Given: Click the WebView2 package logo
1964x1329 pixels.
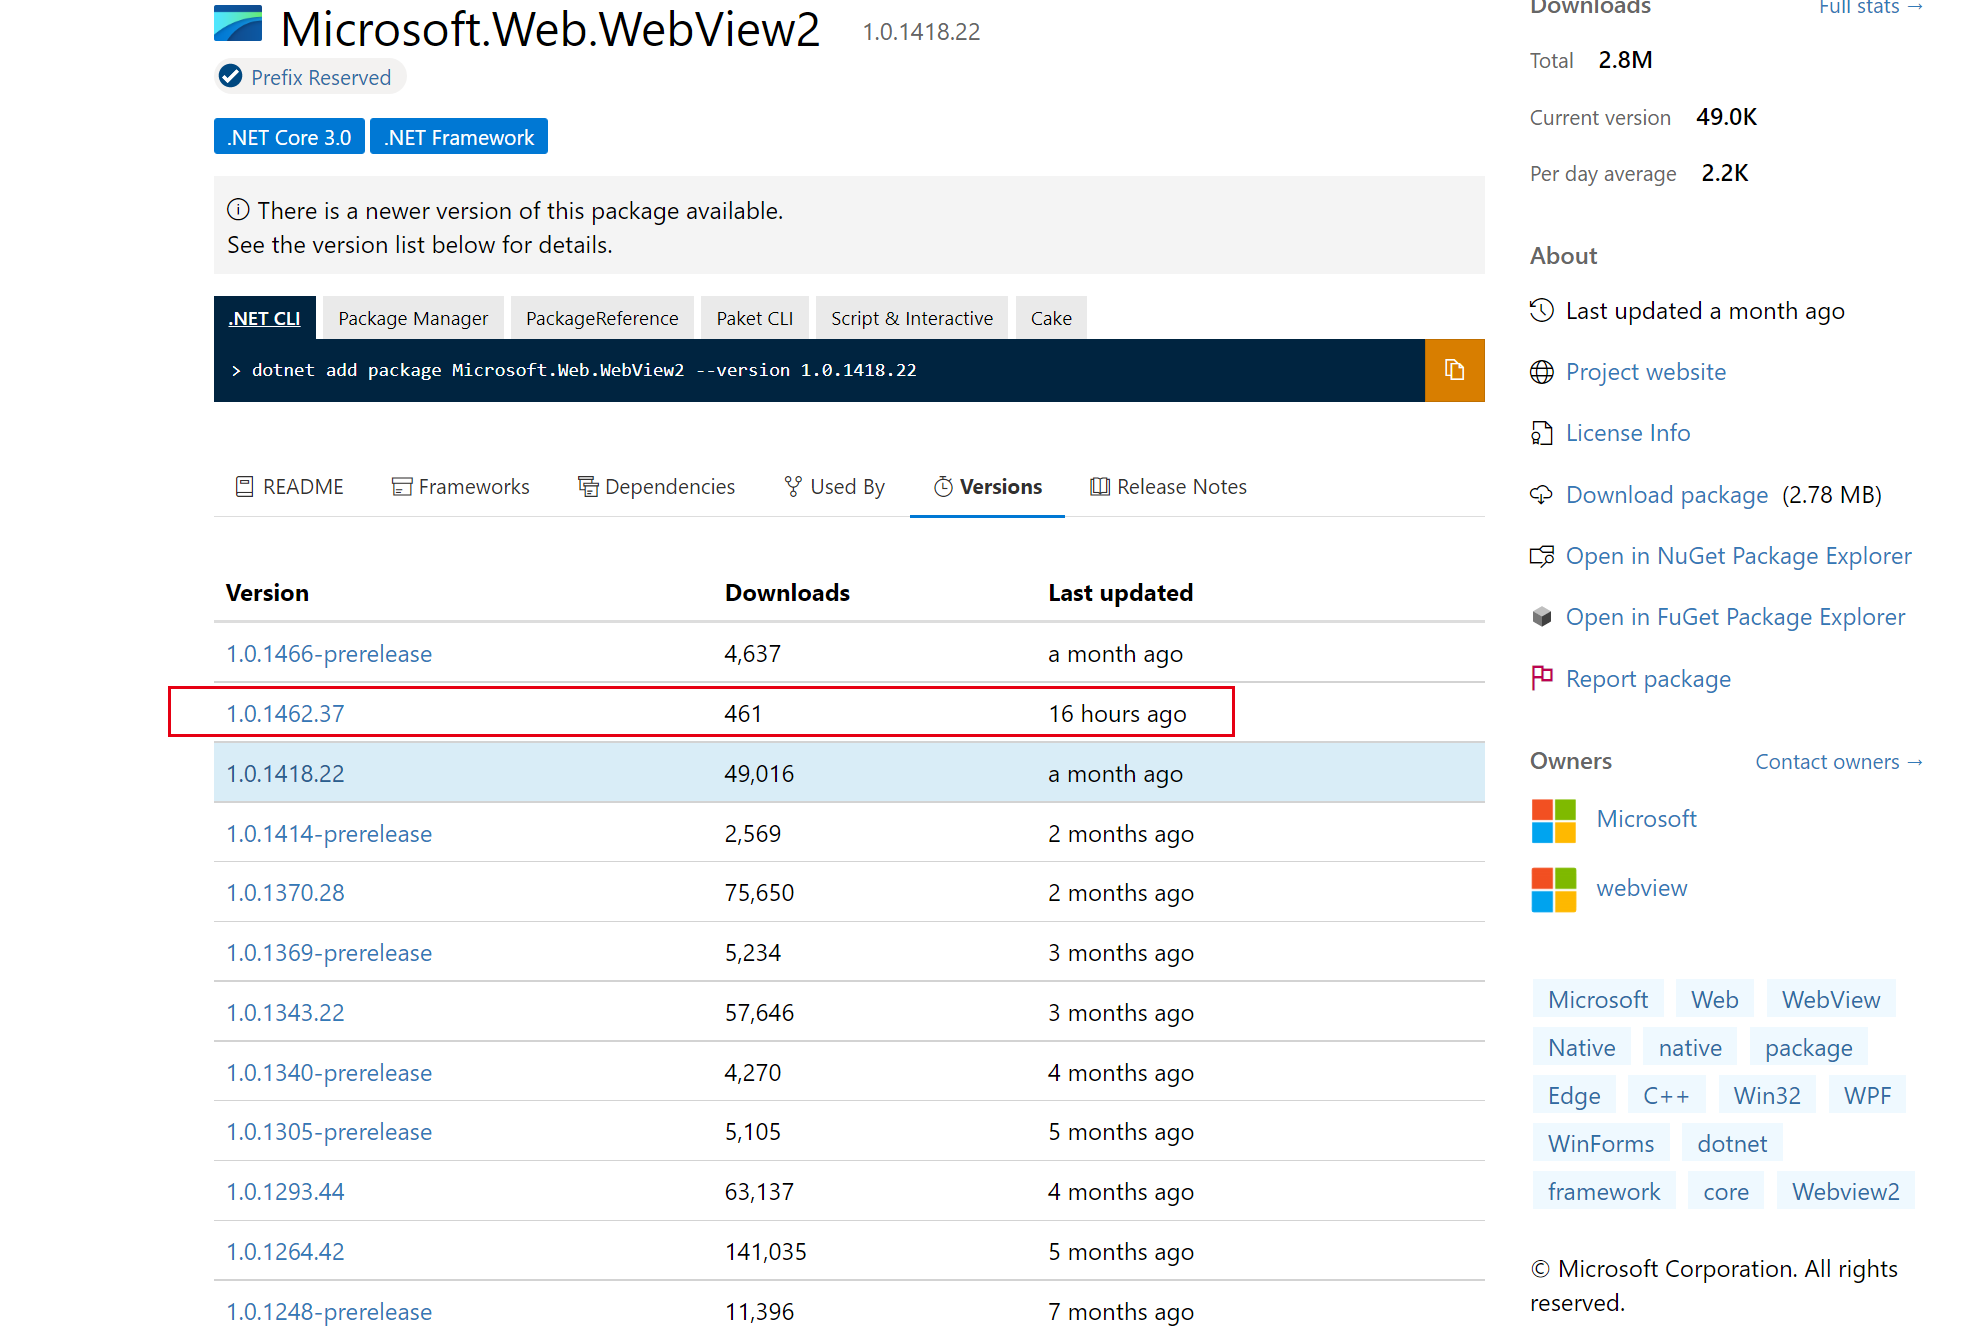Looking at the screenshot, I should point(236,23).
